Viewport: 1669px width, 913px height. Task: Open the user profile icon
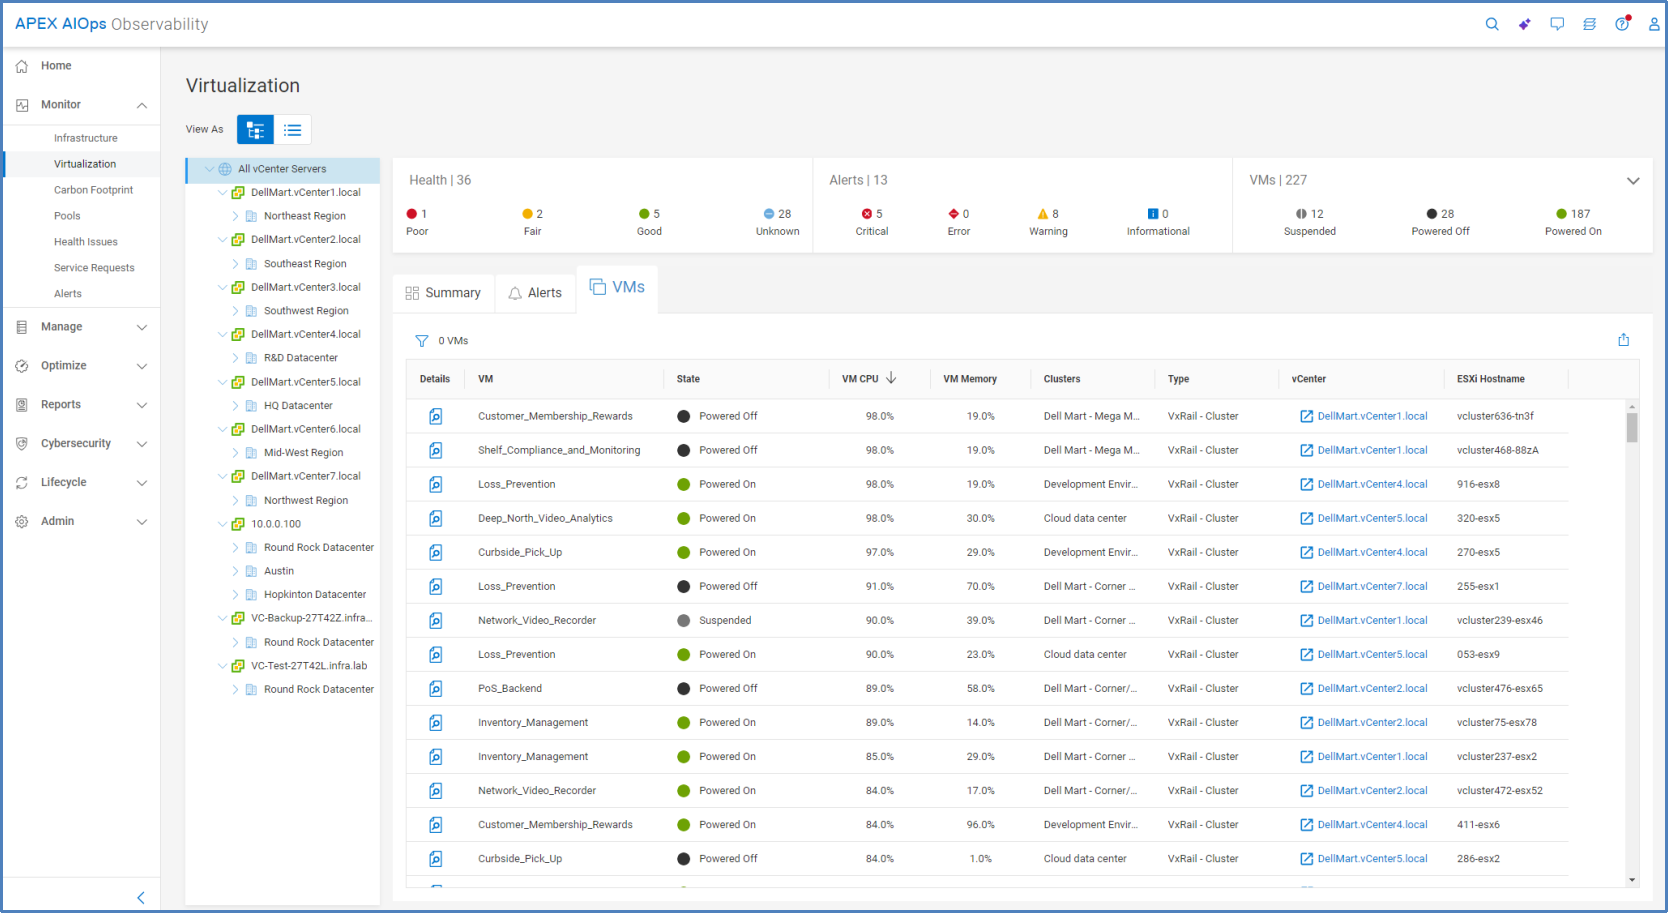pos(1654,24)
